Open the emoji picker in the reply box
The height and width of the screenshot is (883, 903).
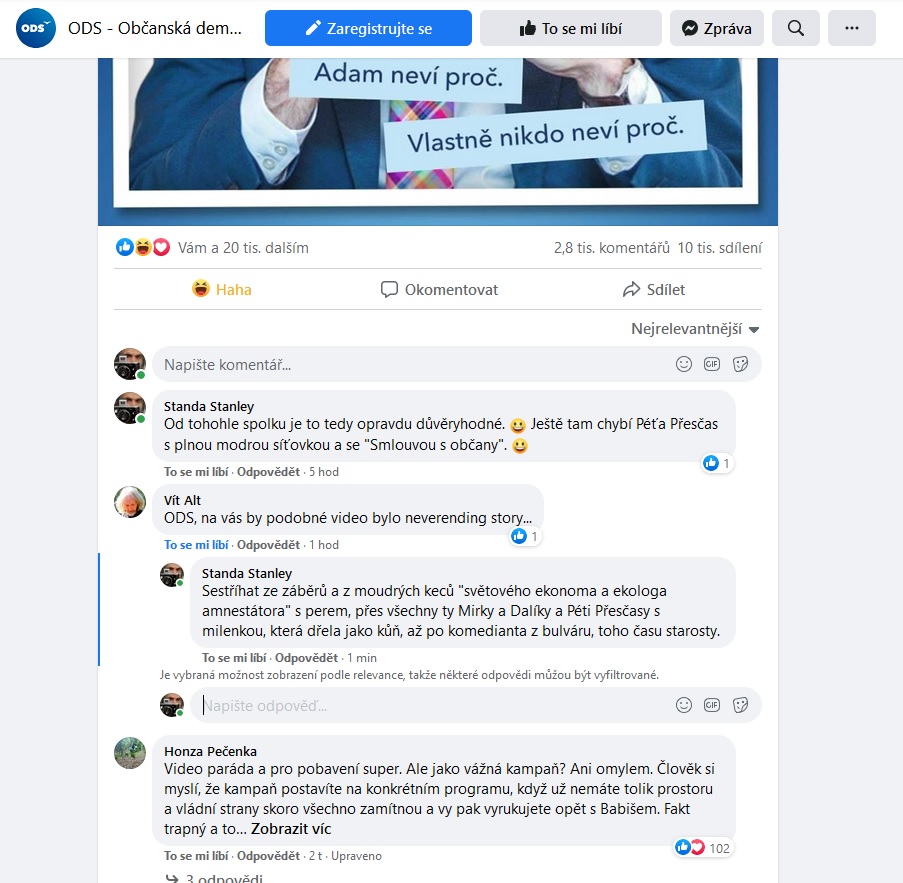[x=684, y=705]
